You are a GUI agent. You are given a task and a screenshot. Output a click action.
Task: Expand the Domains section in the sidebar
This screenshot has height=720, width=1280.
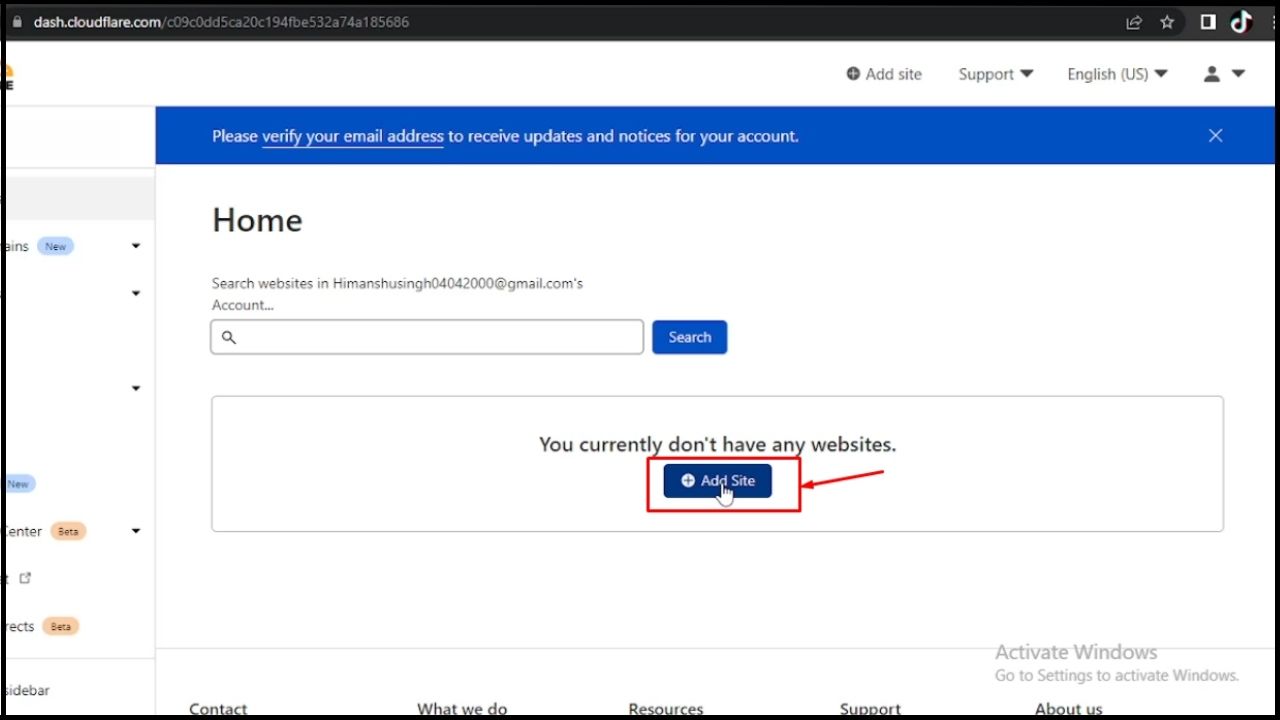point(135,246)
